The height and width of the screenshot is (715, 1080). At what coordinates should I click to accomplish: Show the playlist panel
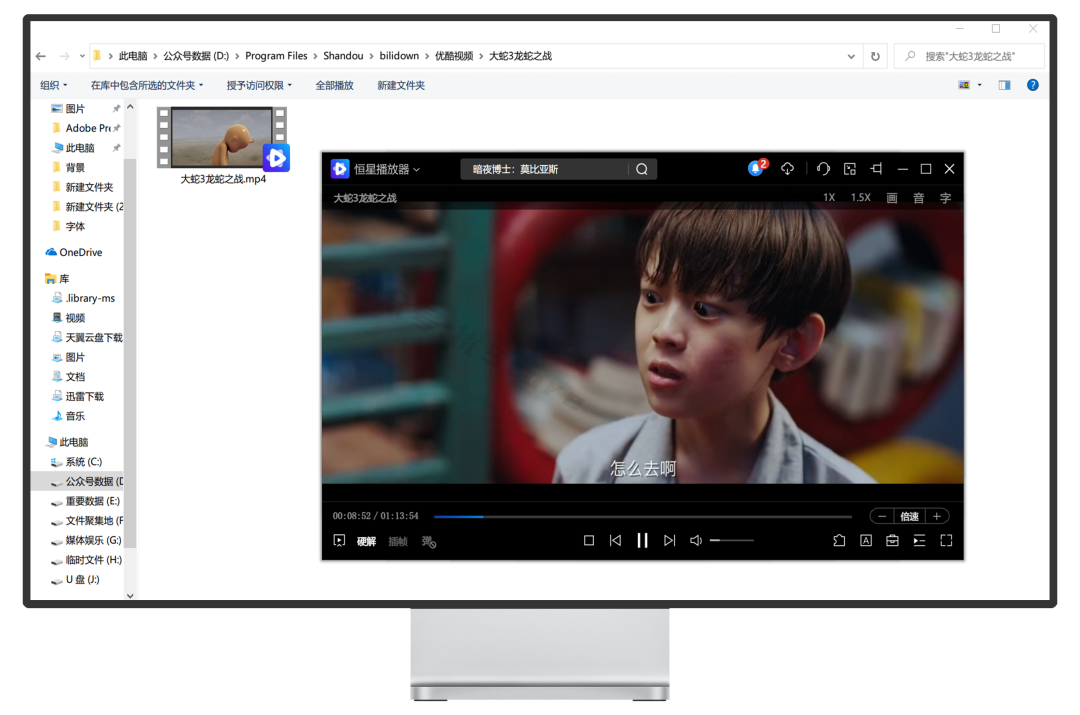point(920,541)
